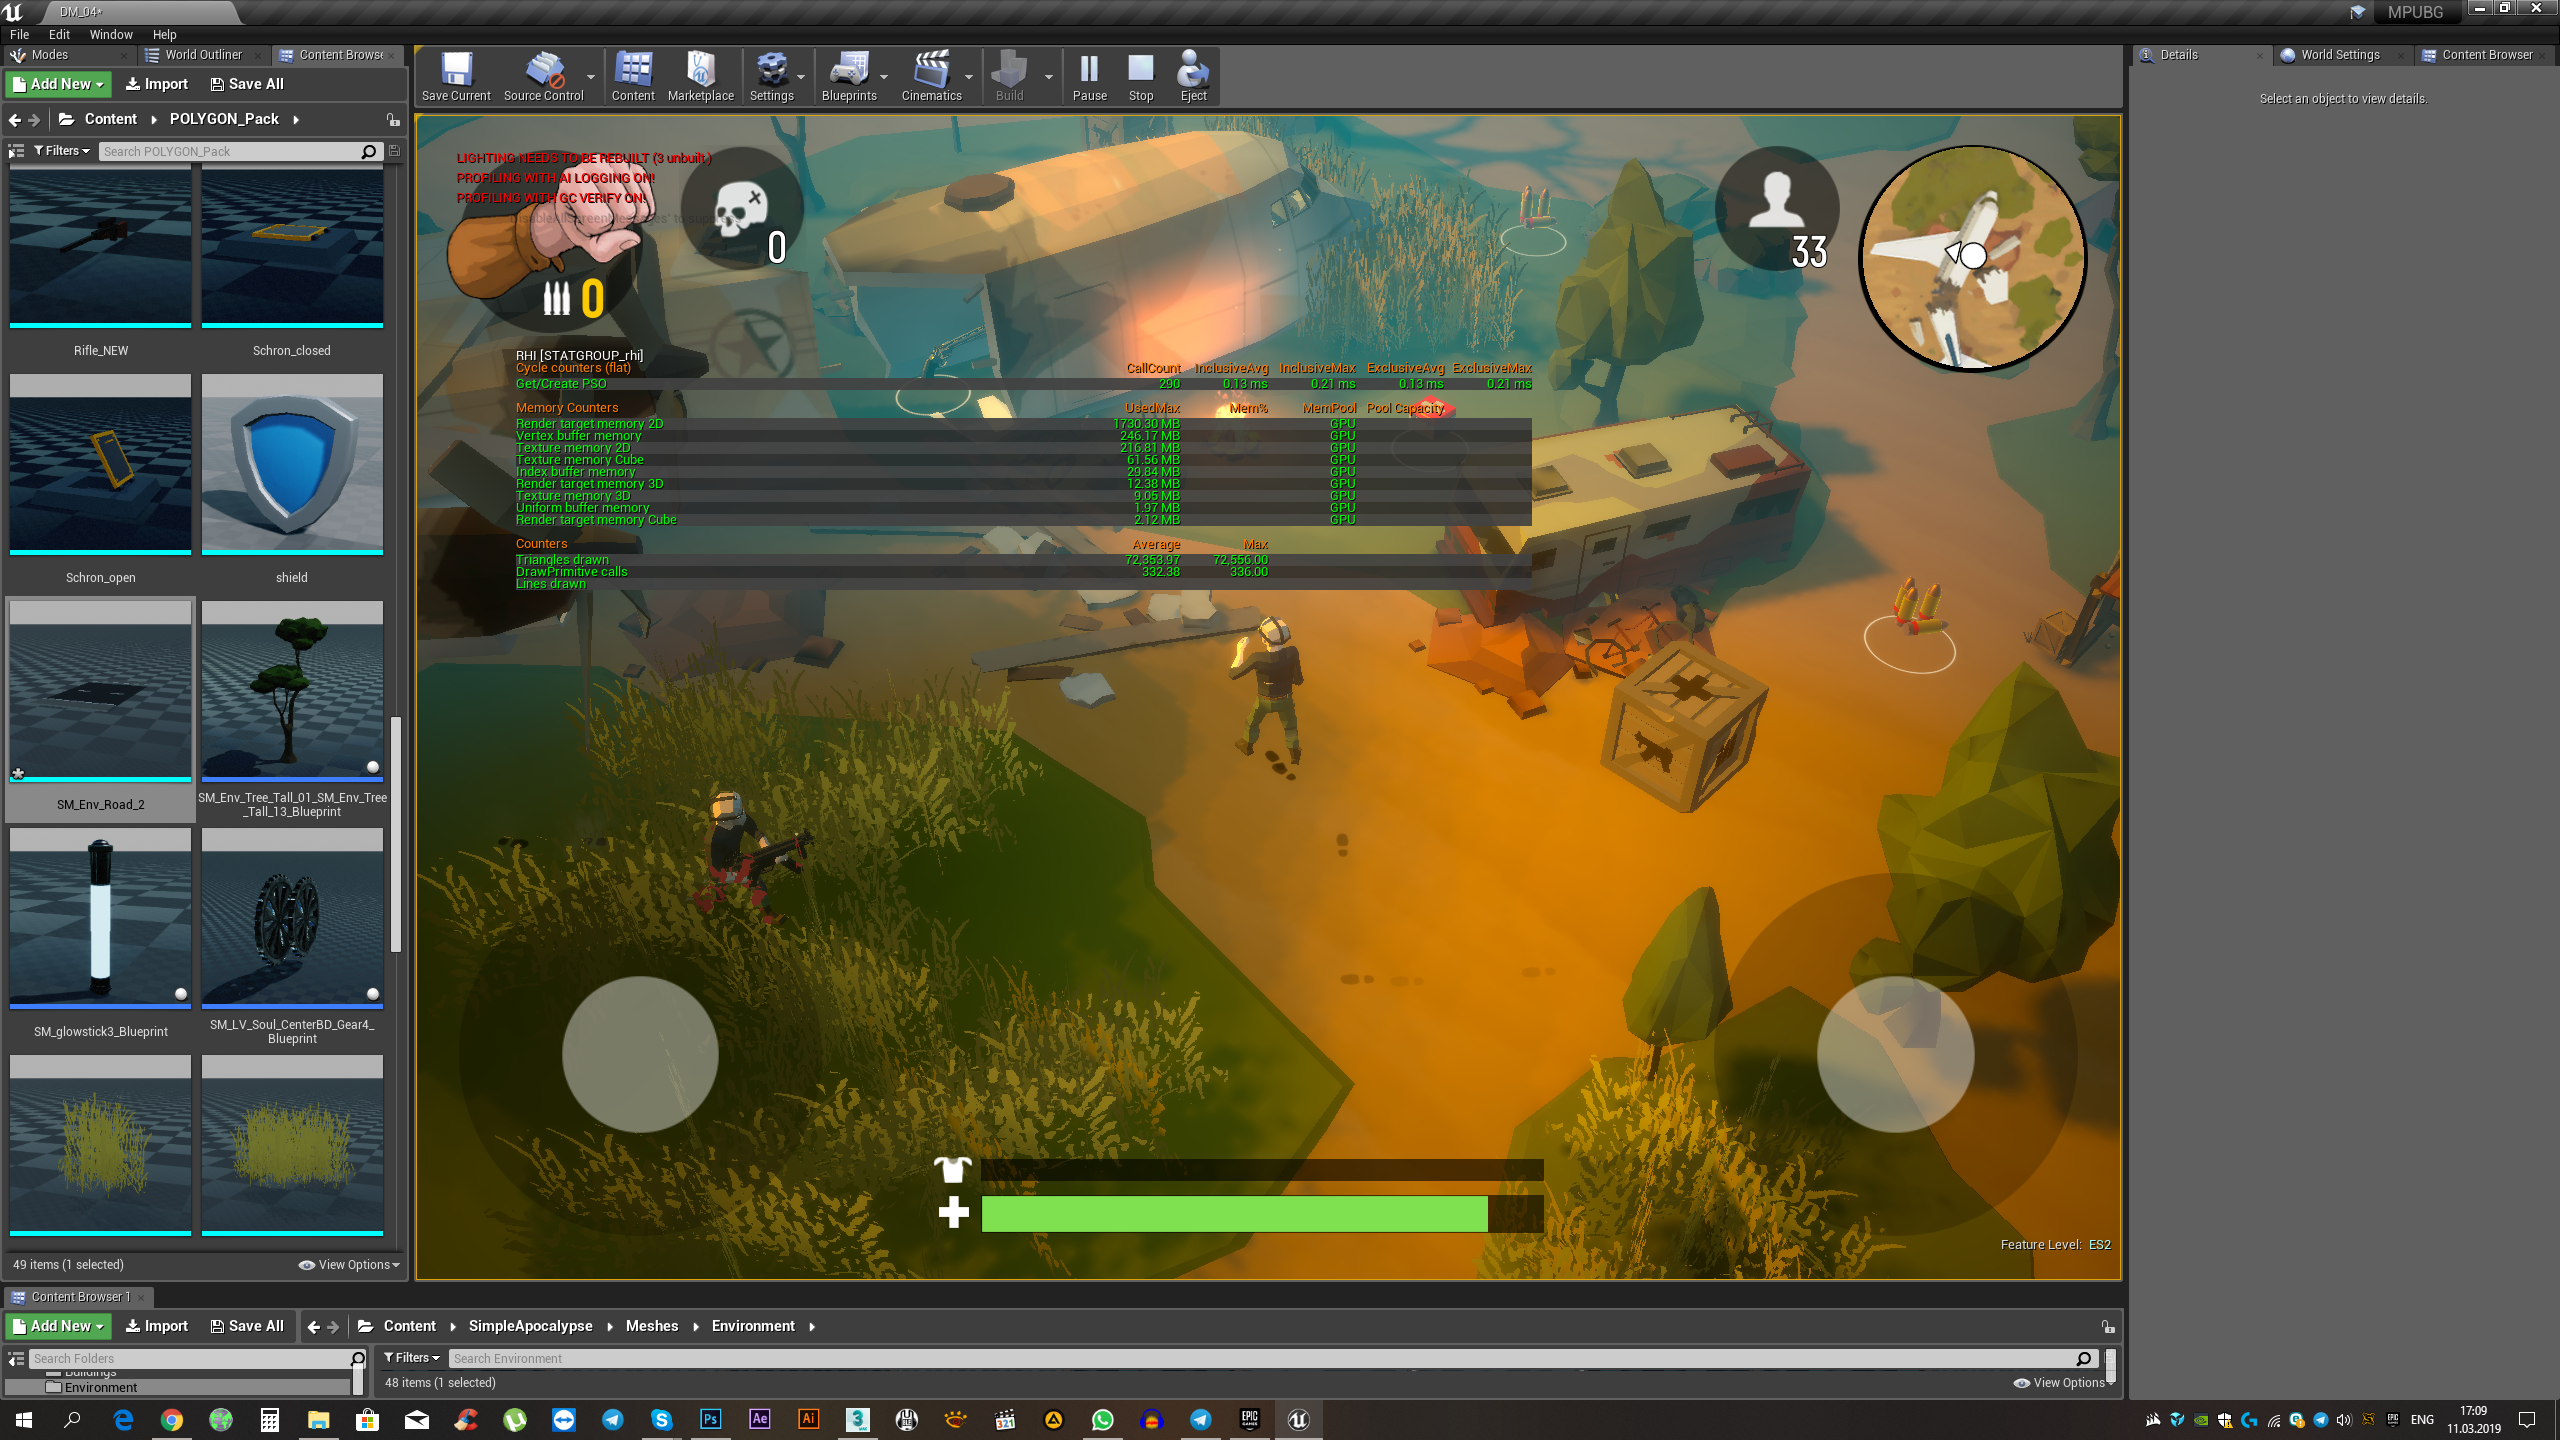
Task: Click the Meshes breadcrumb
Action: 652,1326
